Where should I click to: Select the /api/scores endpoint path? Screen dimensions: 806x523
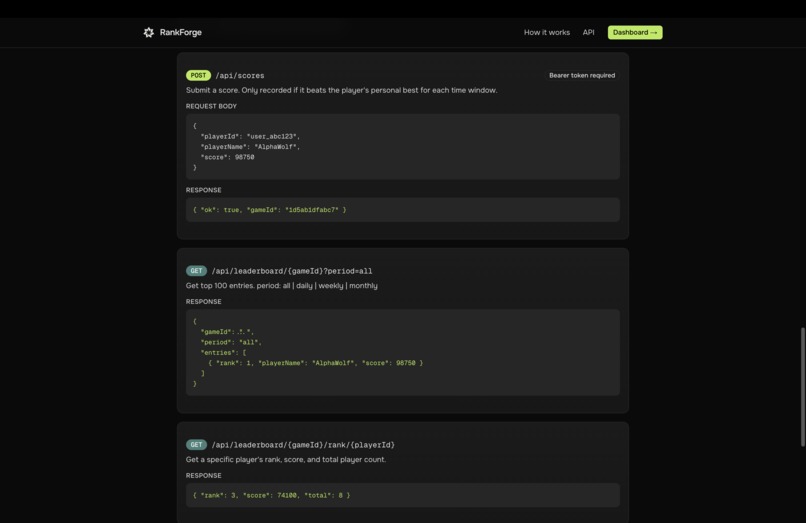240,76
